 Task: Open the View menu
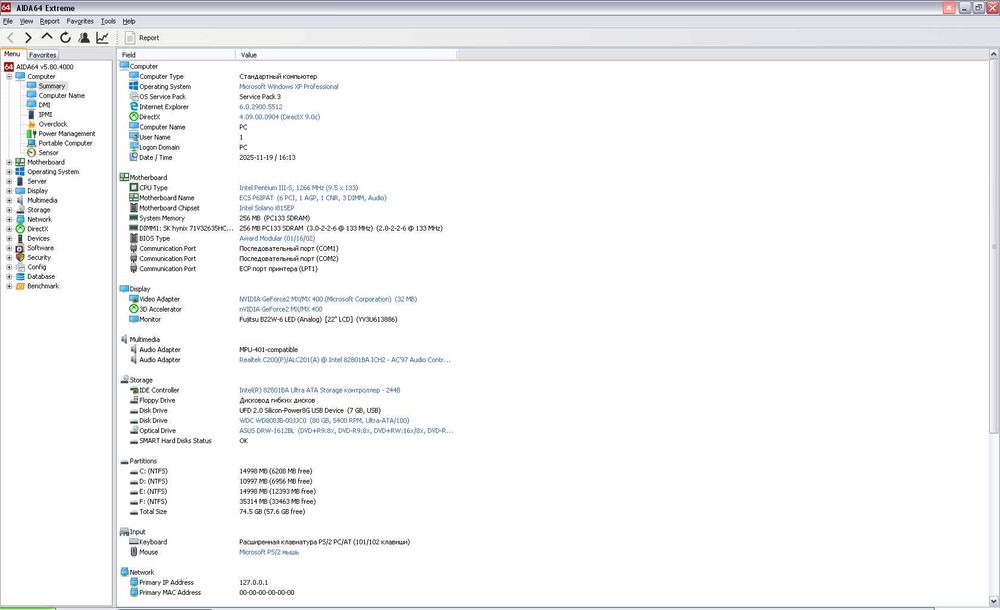coord(26,21)
